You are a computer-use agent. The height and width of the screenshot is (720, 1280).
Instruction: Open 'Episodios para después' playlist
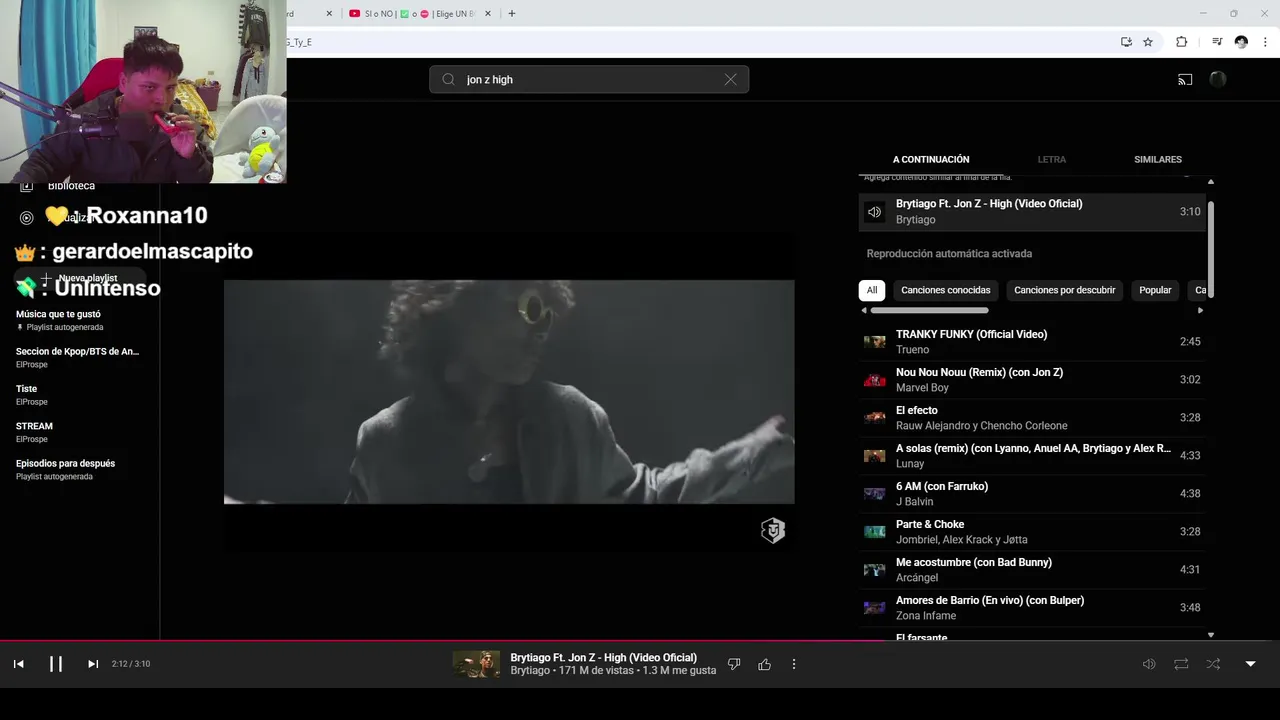tap(80, 469)
